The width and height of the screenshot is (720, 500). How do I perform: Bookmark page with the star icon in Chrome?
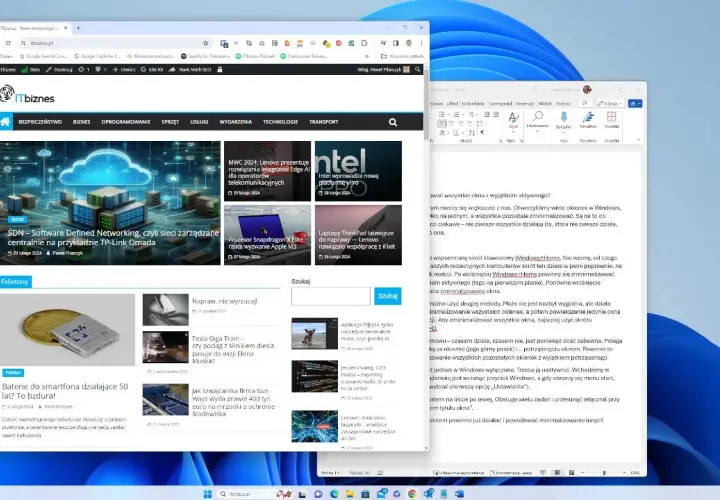point(206,43)
